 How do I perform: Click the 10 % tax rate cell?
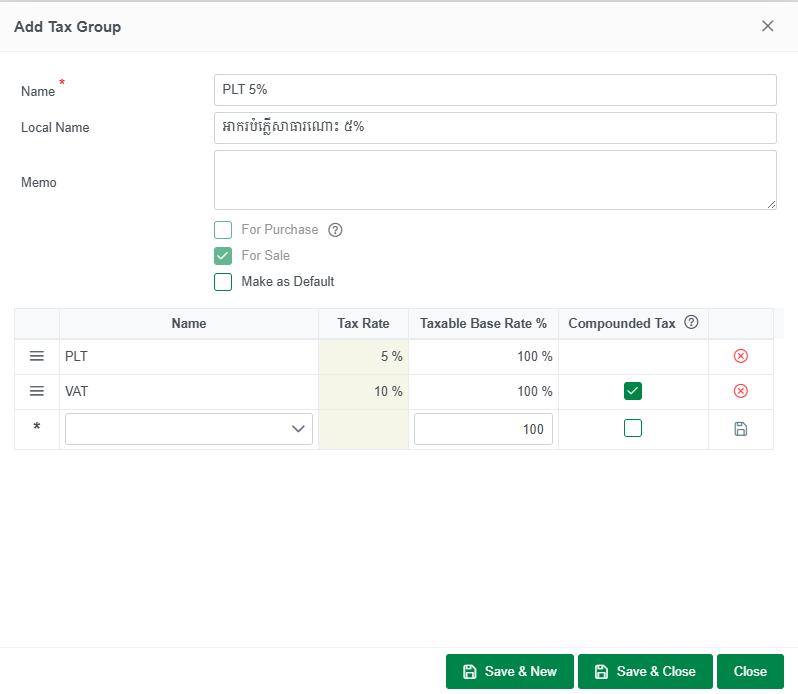click(363, 392)
